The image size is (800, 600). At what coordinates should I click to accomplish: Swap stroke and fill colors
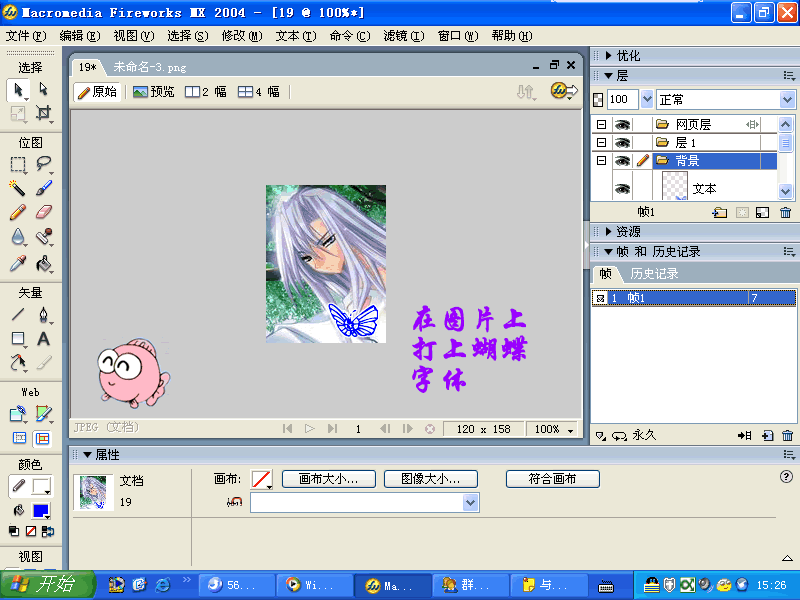[x=47, y=532]
